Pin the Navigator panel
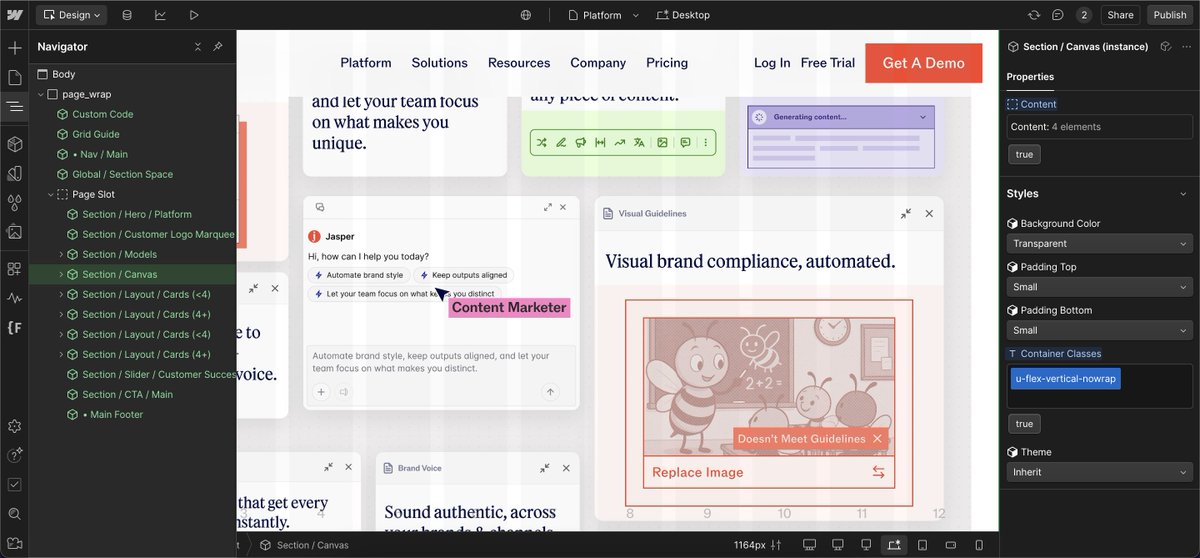Viewport: 1200px width, 558px height. click(218, 47)
